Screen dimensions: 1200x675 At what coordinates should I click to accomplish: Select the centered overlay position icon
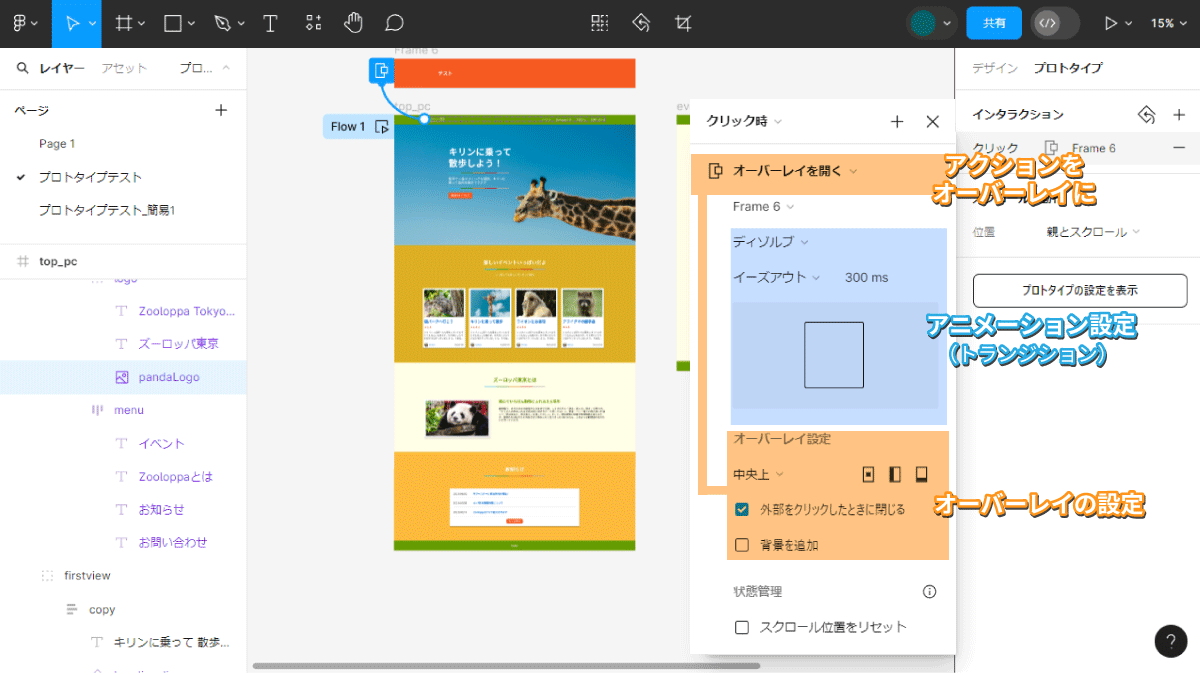pos(869,474)
